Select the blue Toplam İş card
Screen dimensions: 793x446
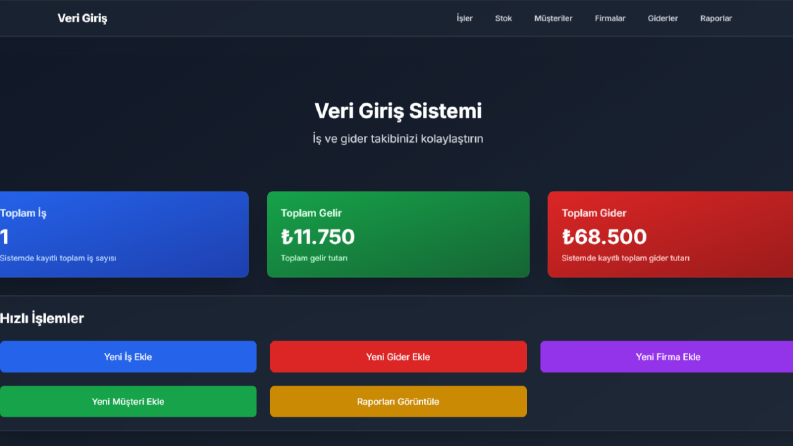pyautogui.click(x=124, y=234)
